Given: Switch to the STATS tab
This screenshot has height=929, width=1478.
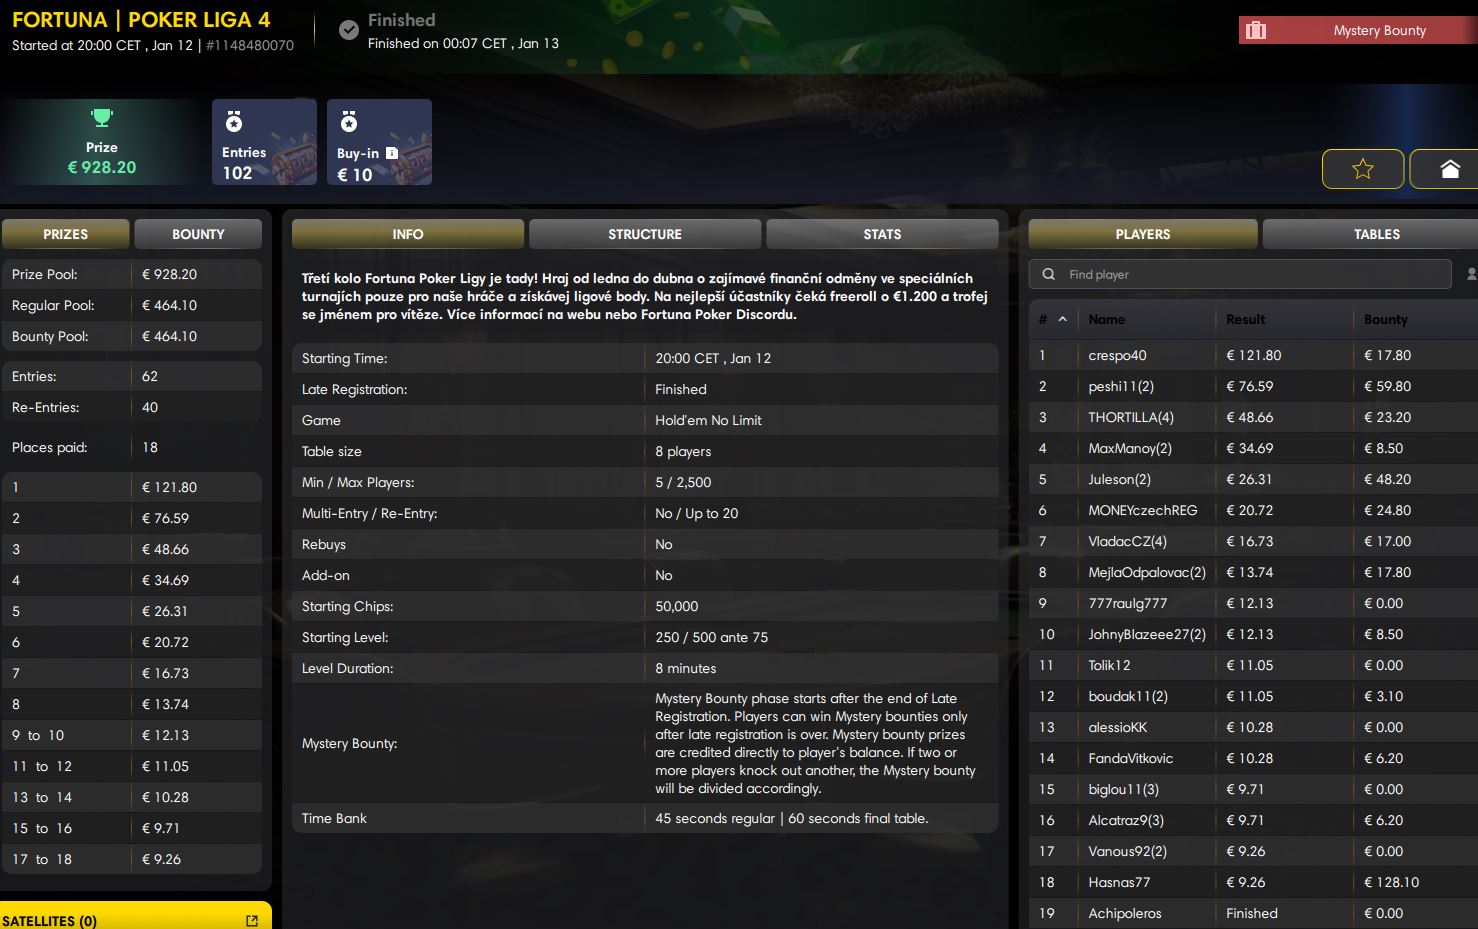Looking at the screenshot, I should (881, 234).
